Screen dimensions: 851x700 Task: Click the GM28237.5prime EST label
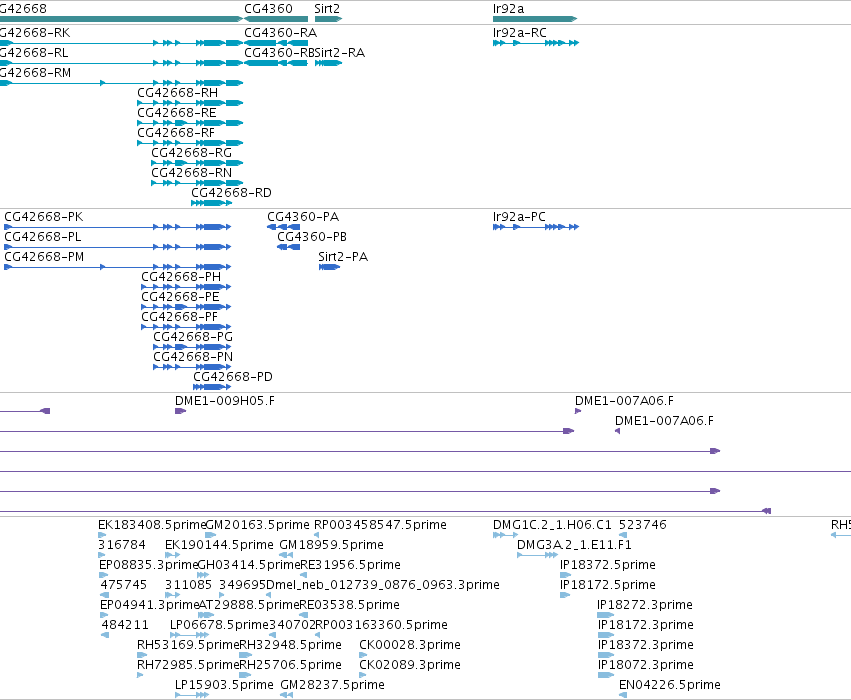333,686
